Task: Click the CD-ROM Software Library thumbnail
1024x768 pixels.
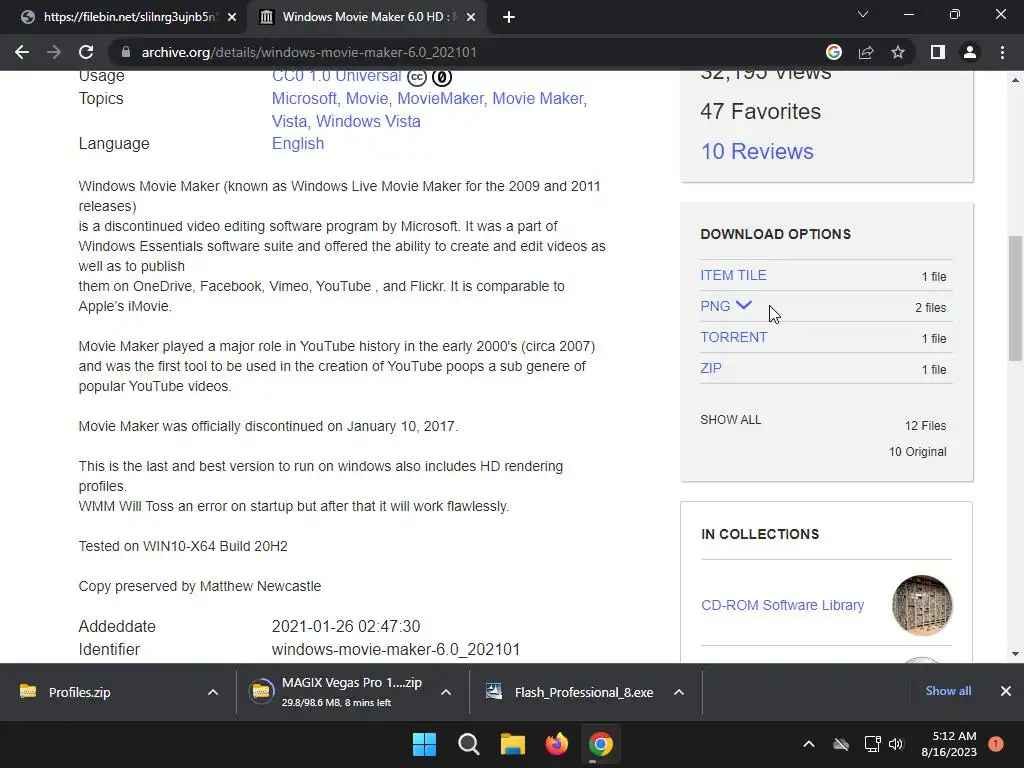Action: [x=922, y=605]
